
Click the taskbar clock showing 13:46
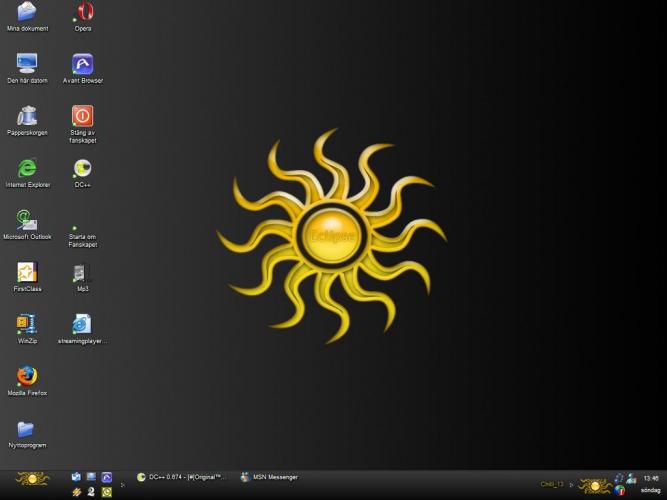click(651, 478)
